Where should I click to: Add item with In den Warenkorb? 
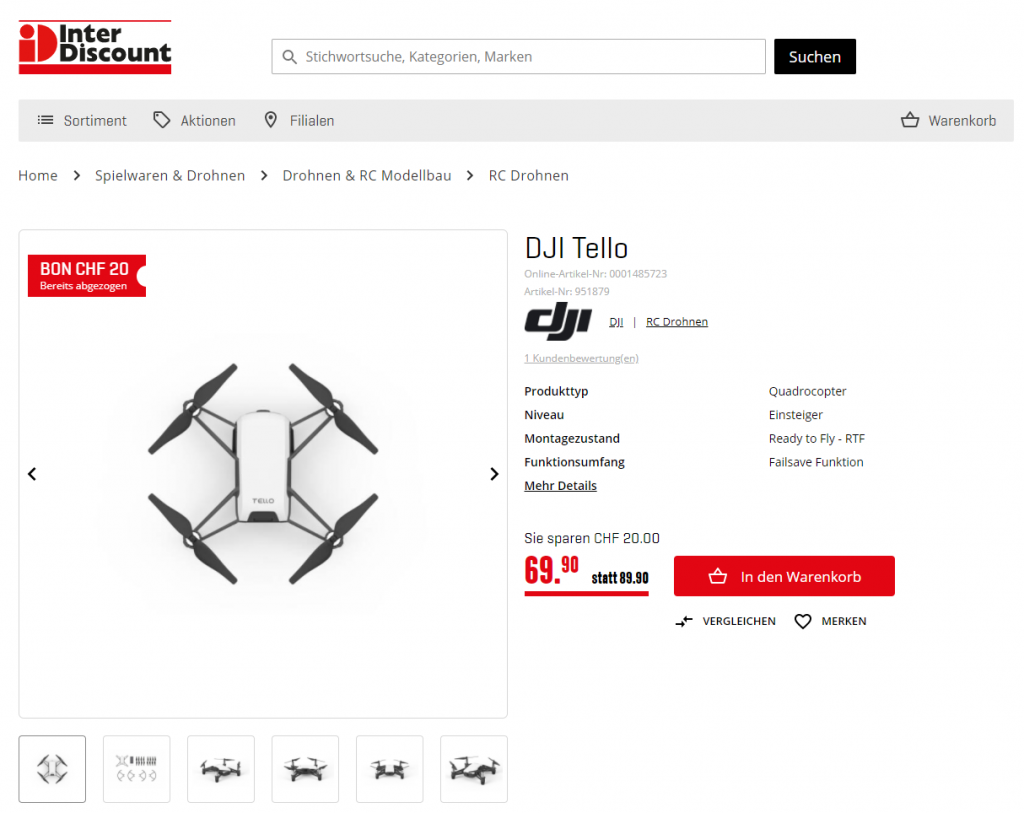point(784,576)
